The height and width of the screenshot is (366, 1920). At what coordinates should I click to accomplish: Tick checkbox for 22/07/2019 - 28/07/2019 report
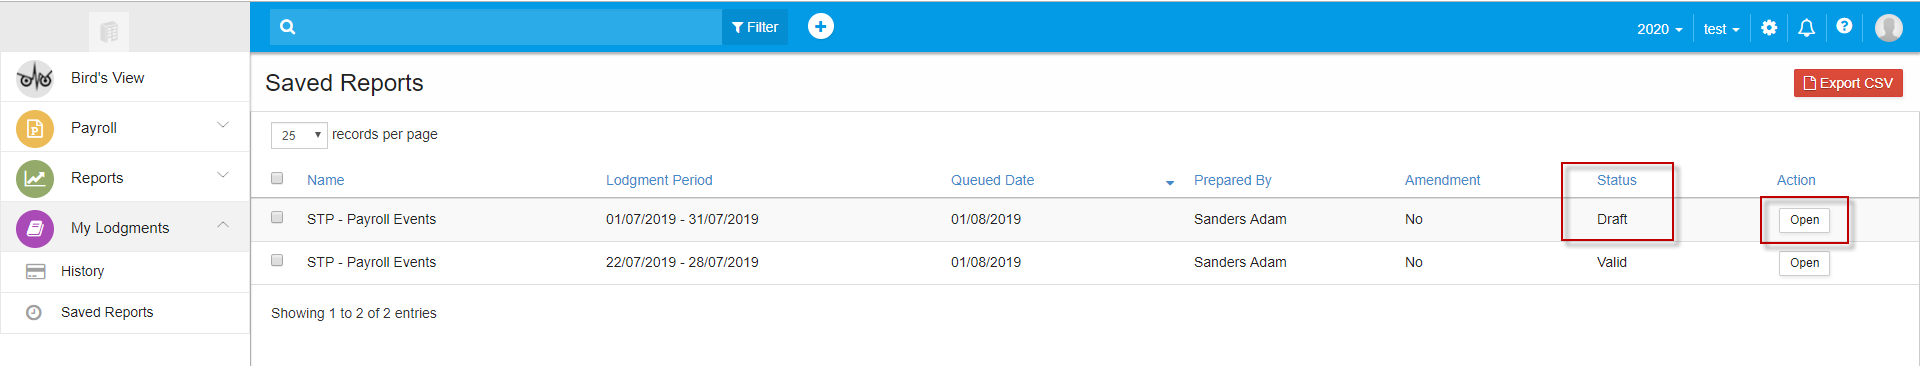click(x=277, y=260)
